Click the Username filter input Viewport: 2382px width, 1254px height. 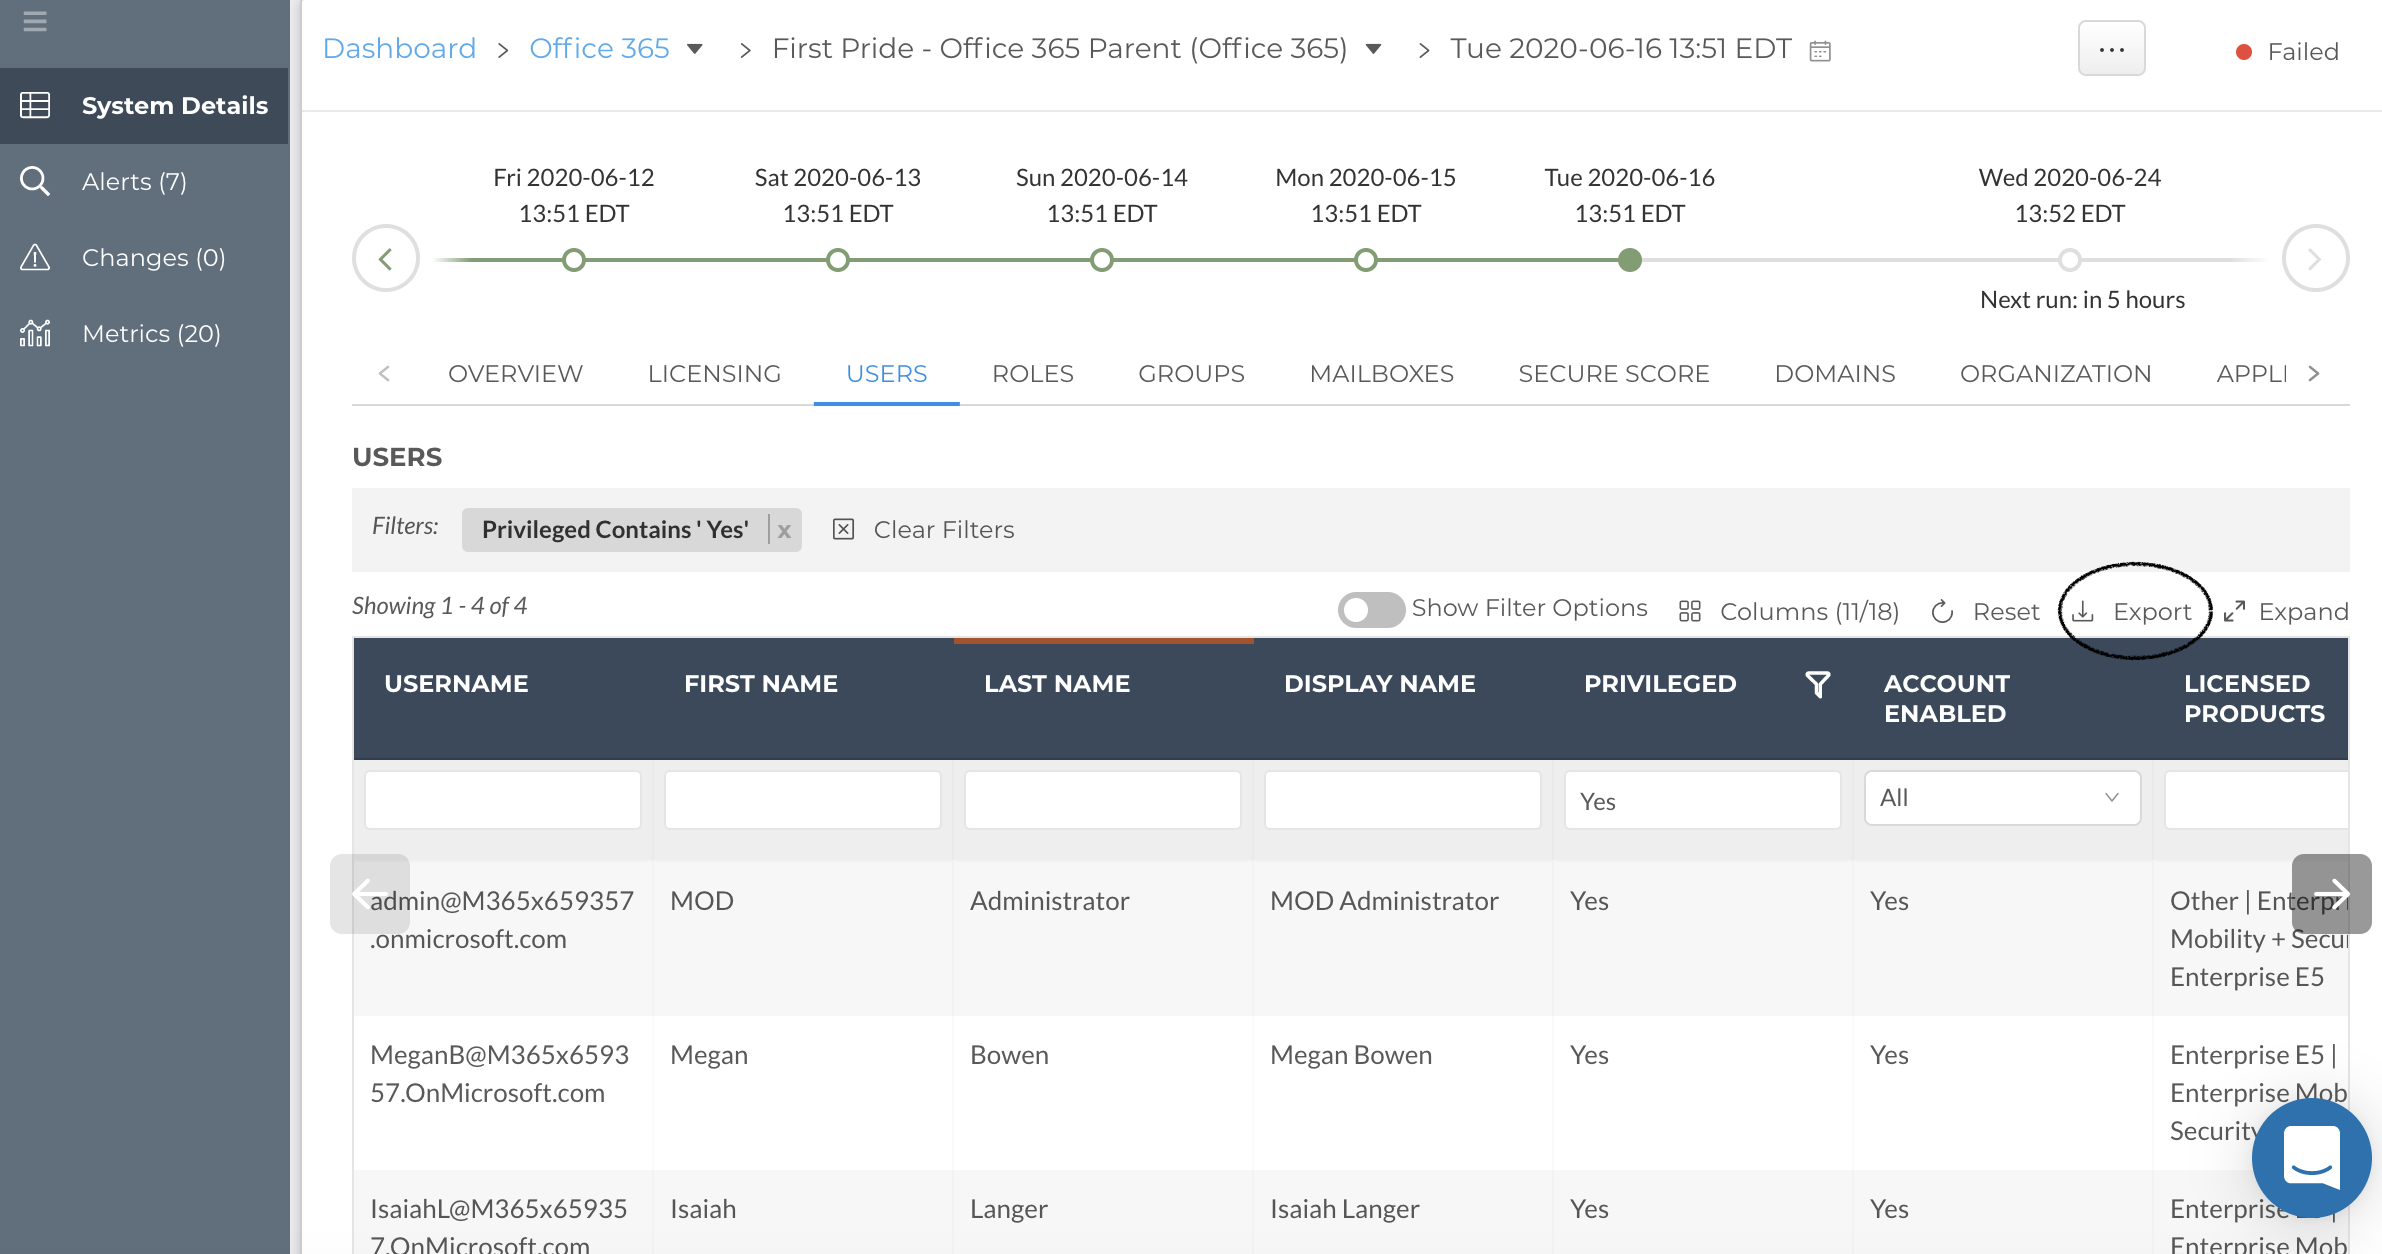[x=503, y=799]
